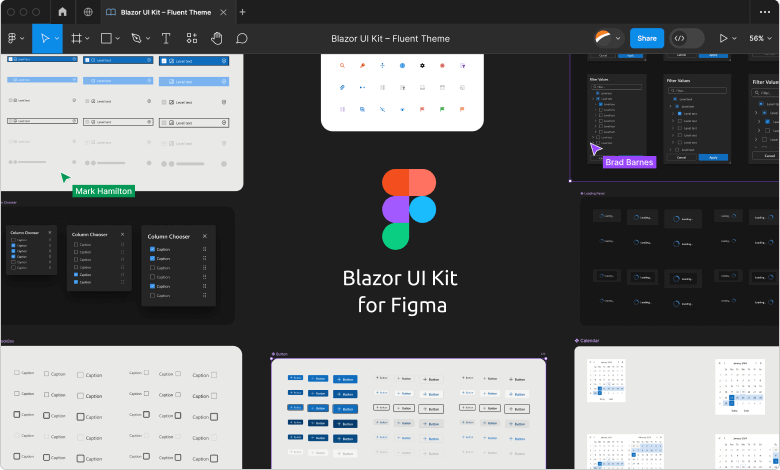Toggle bottom Caption checkbox in largest Column Chooser

coord(152,295)
